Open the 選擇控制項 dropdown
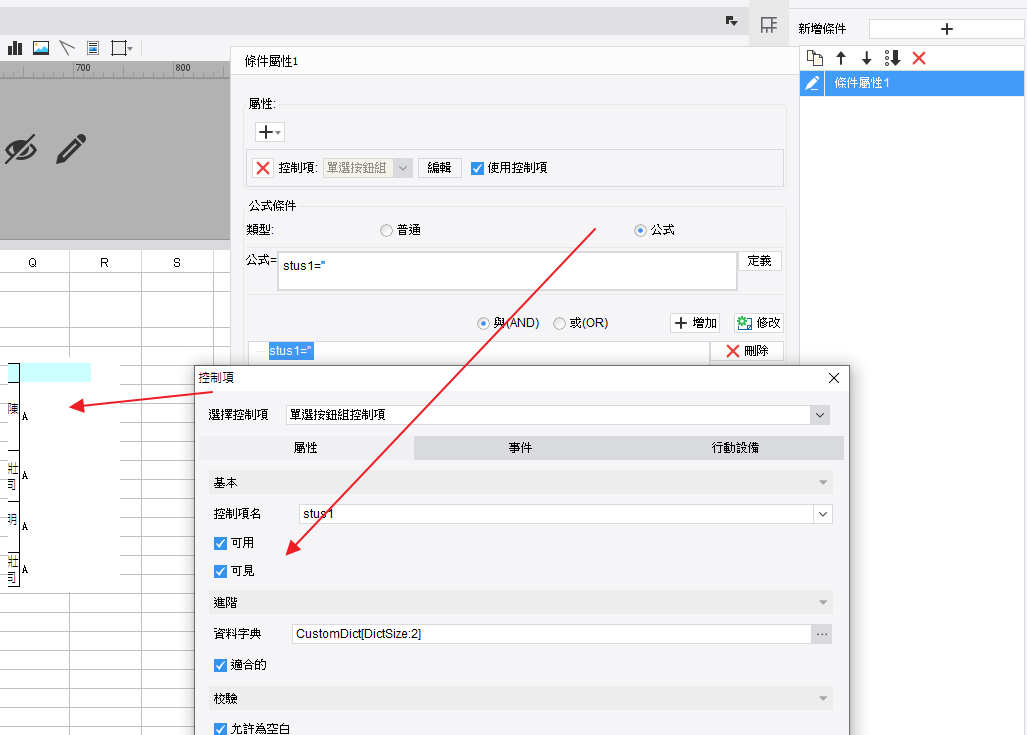Viewport: 1027px width, 735px height. 819,415
